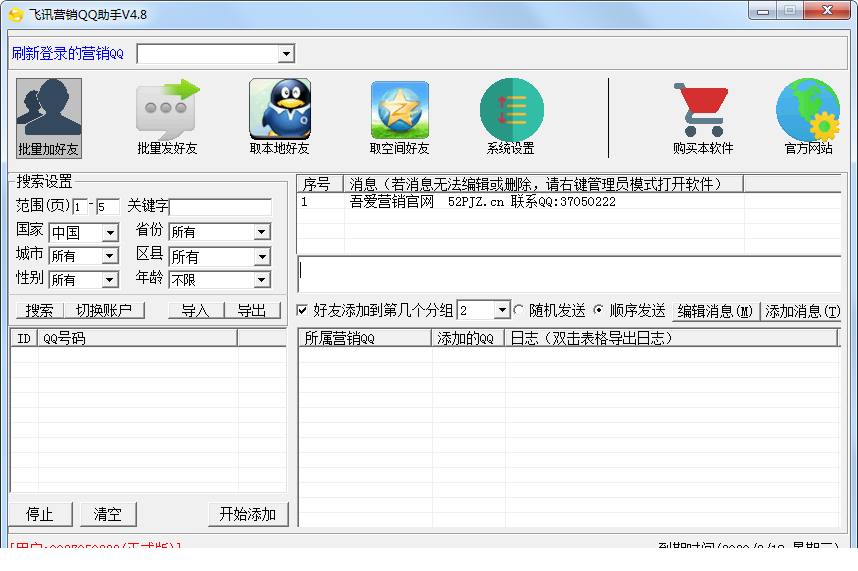Open the 城市 city dropdown
858x571 pixels.
[x=110, y=256]
